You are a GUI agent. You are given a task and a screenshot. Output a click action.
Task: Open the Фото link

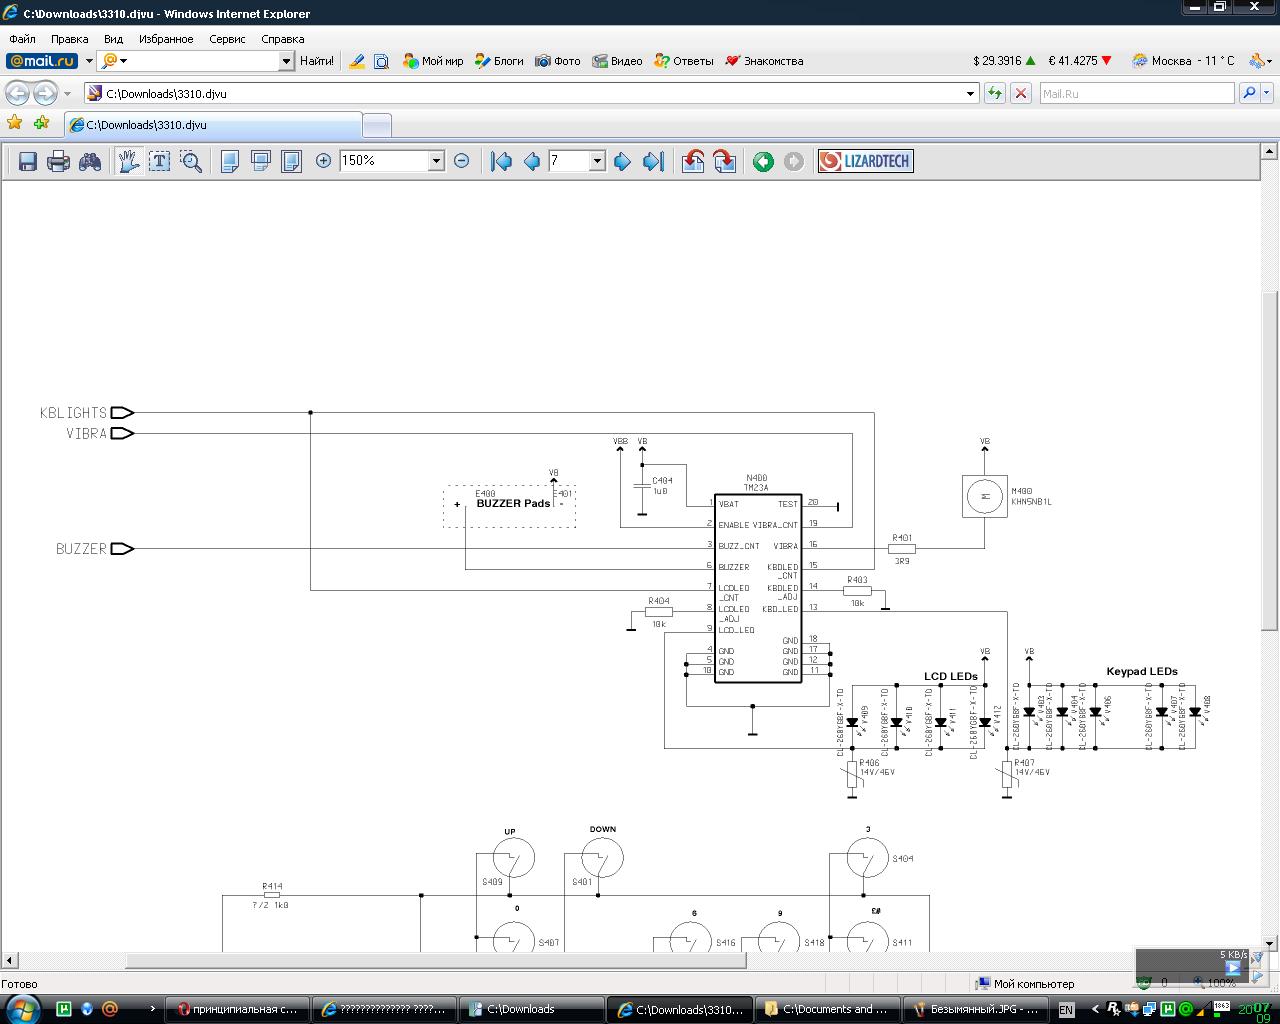(x=558, y=61)
